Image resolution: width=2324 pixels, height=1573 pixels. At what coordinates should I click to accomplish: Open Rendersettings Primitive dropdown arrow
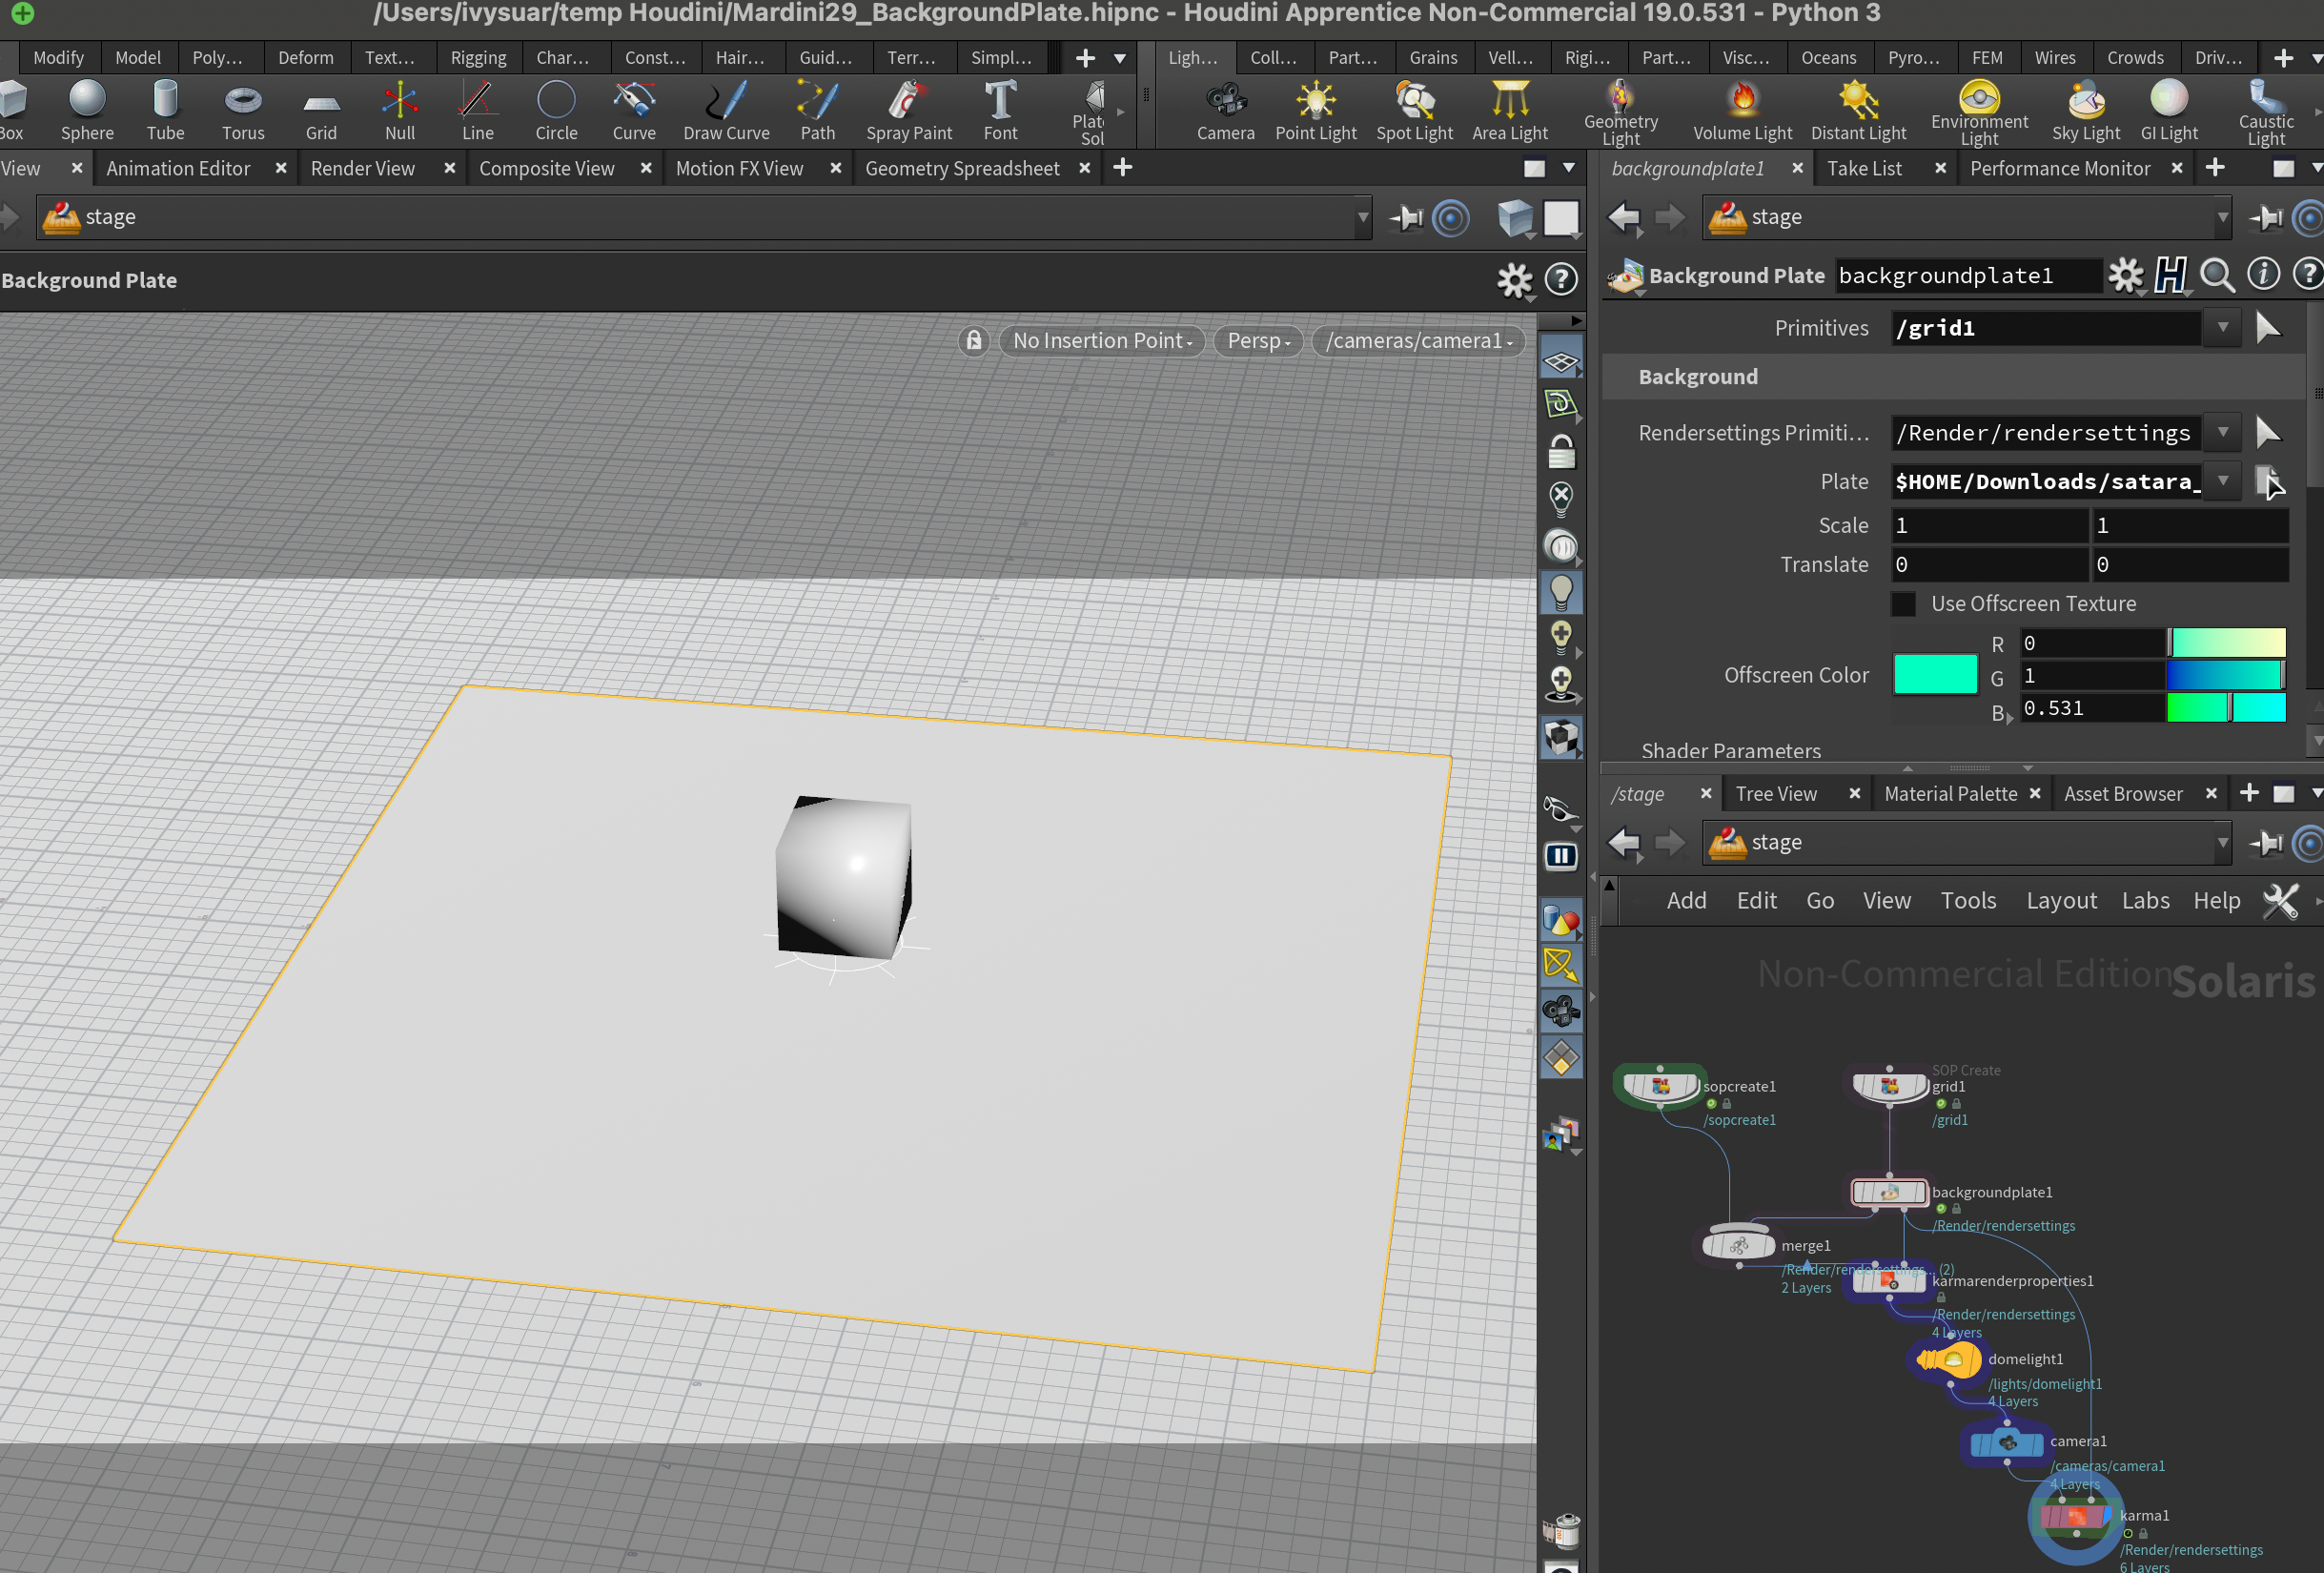2223,433
